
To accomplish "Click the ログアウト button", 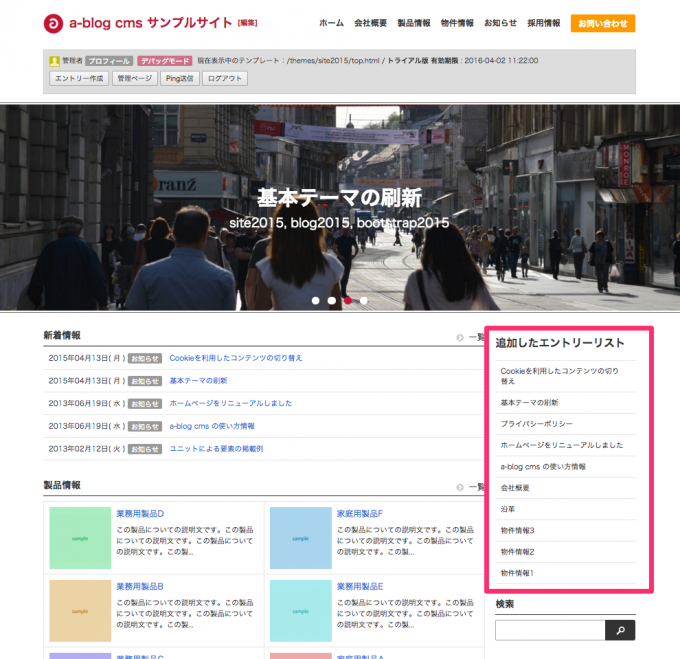I will point(225,78).
